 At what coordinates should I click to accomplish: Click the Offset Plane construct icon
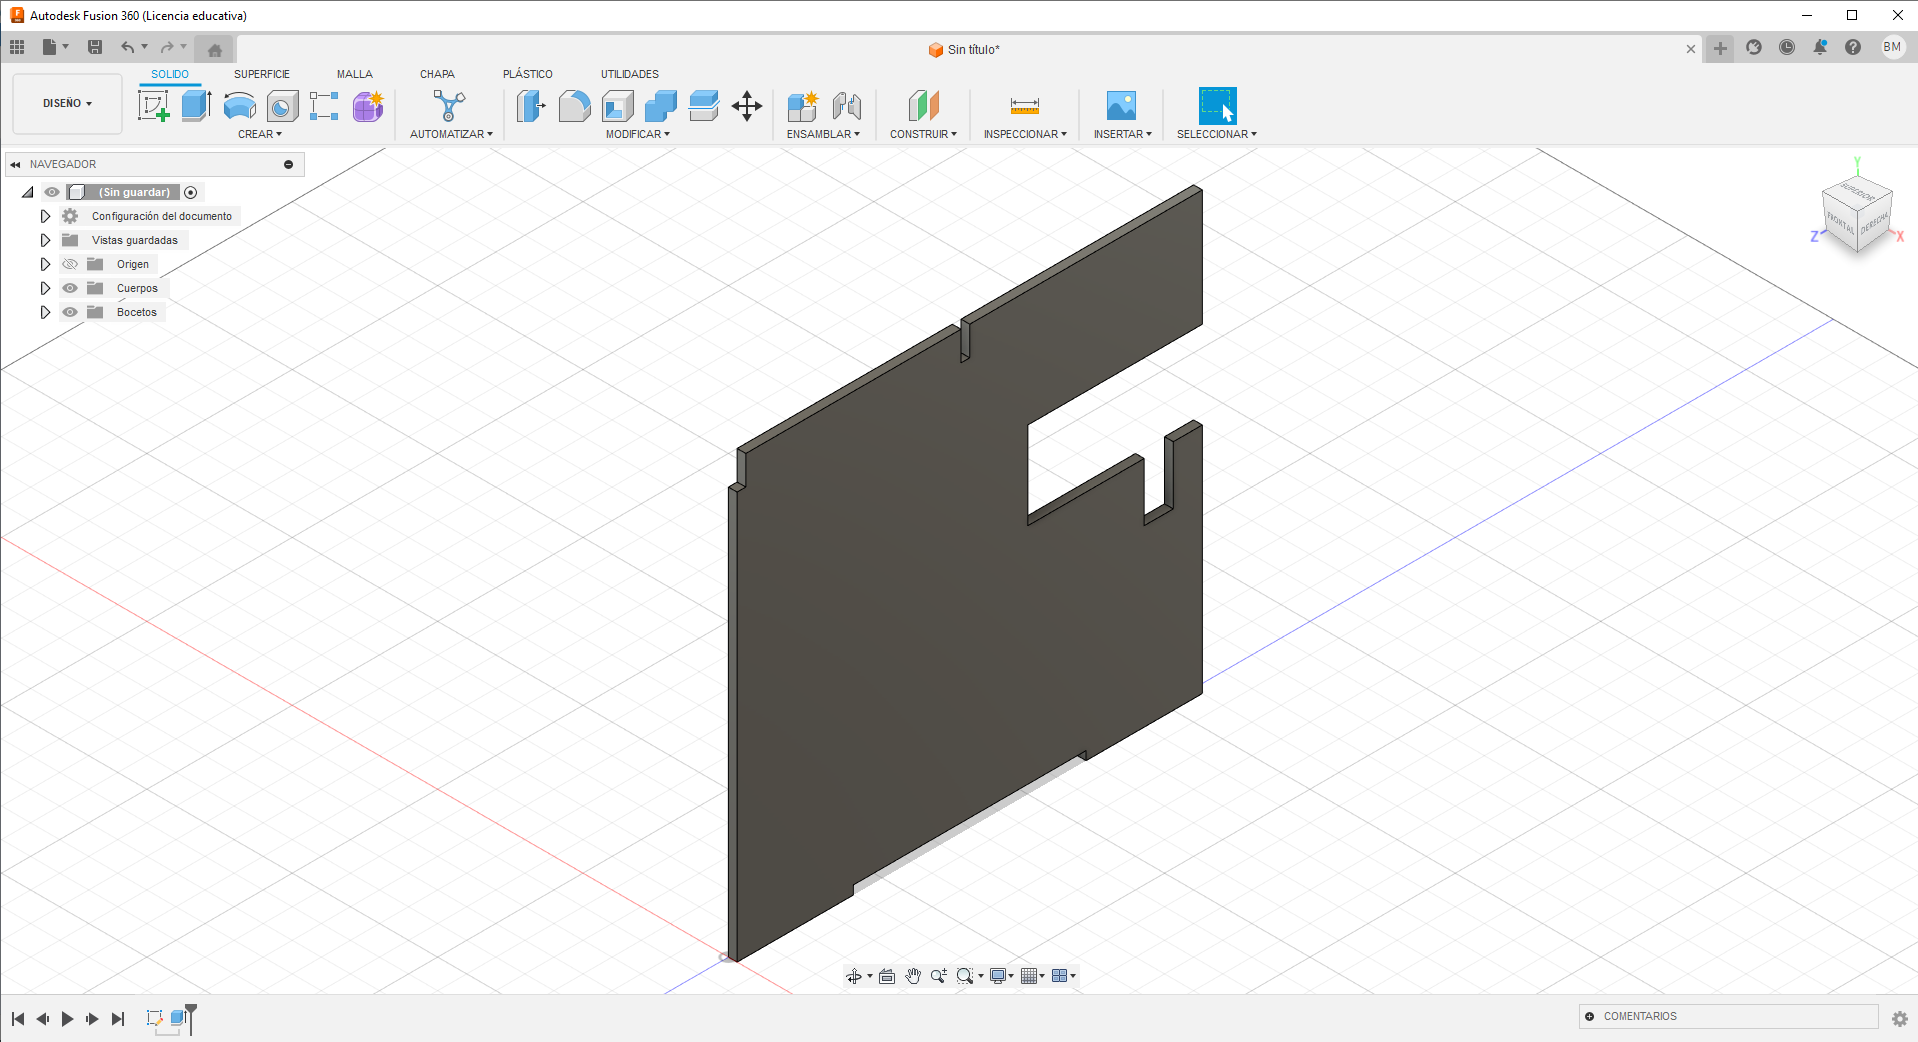tap(924, 106)
